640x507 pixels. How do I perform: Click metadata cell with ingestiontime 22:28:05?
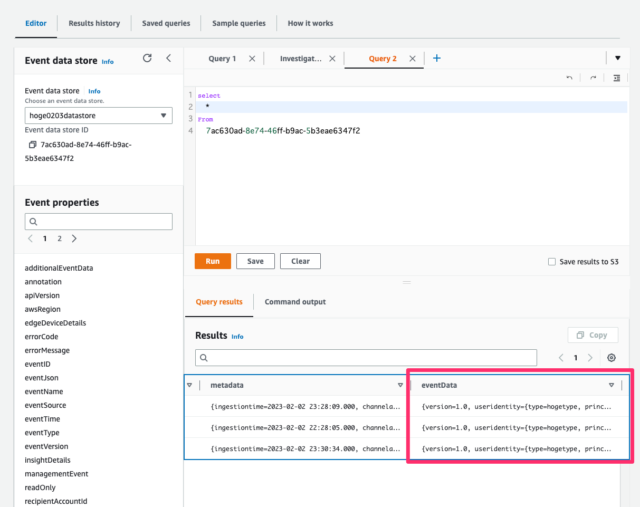coord(305,428)
